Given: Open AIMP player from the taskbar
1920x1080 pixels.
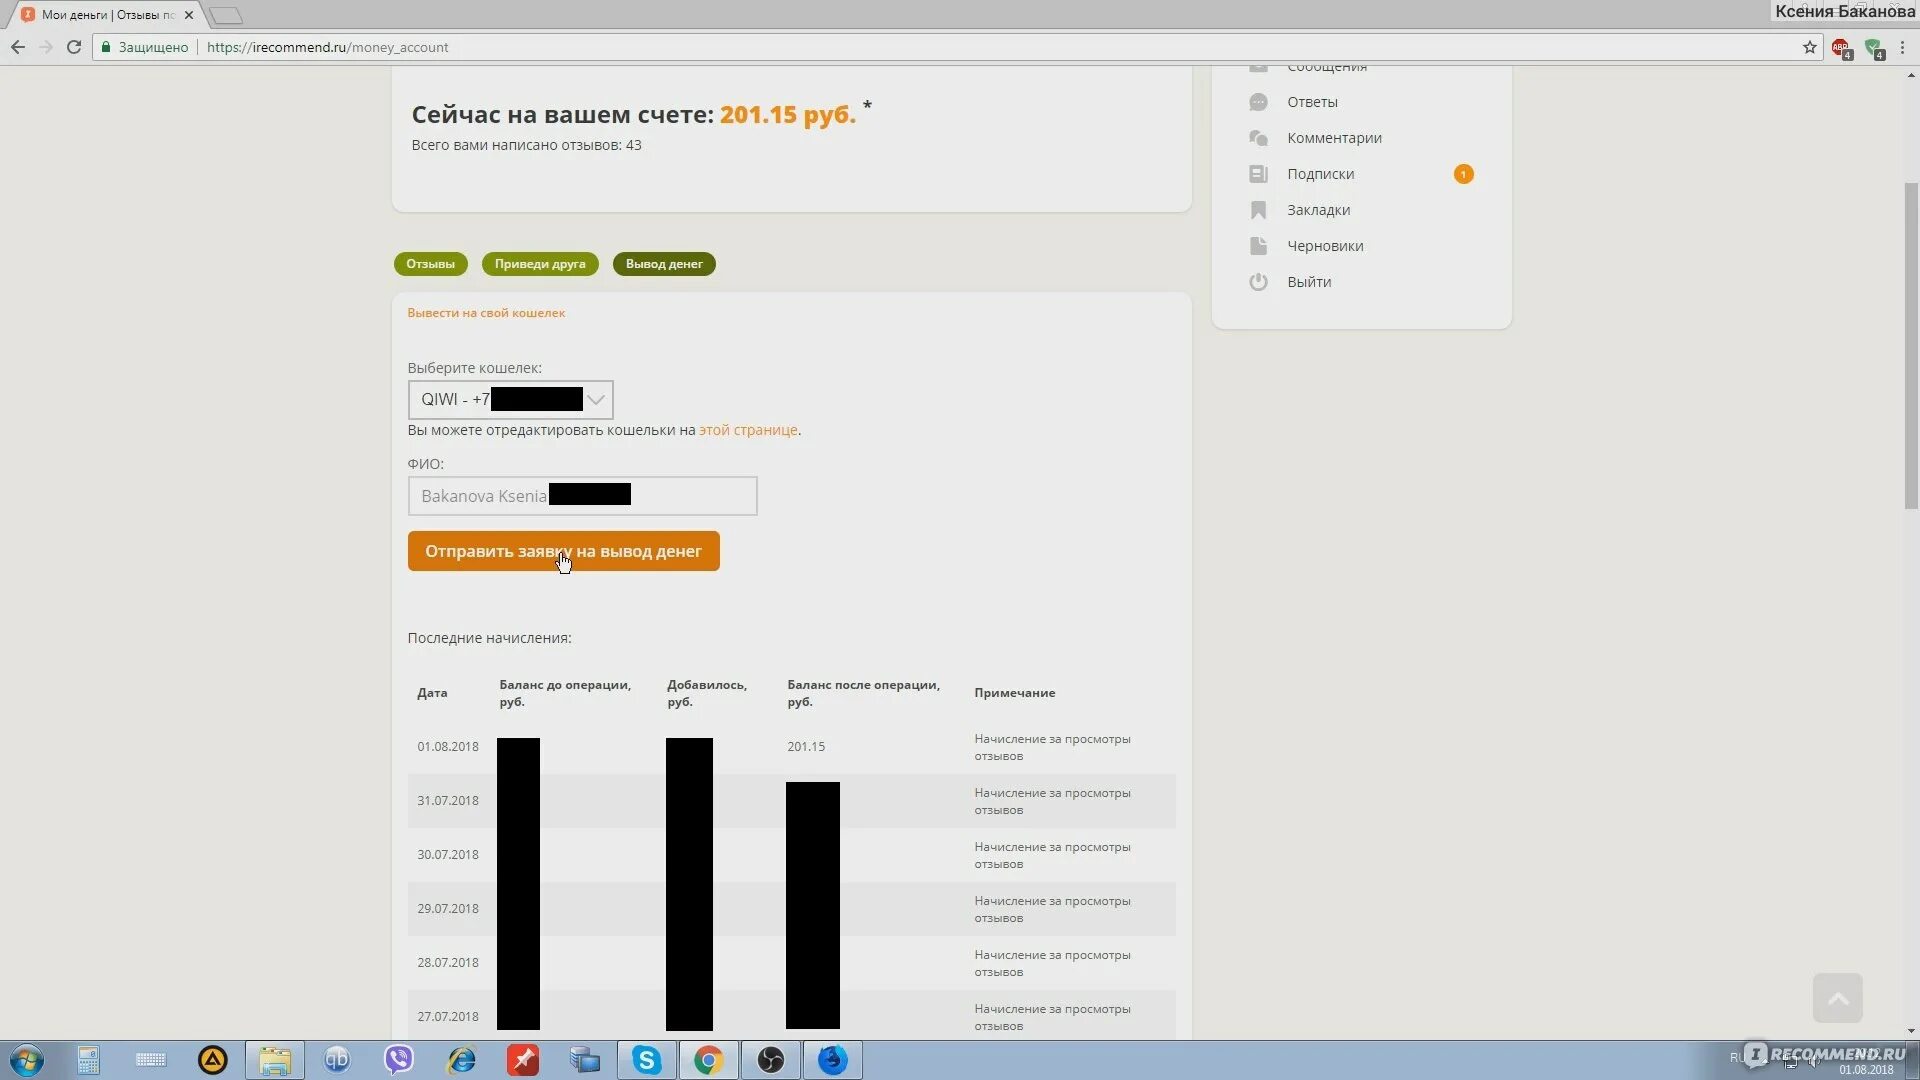Looking at the screenshot, I should [212, 1060].
